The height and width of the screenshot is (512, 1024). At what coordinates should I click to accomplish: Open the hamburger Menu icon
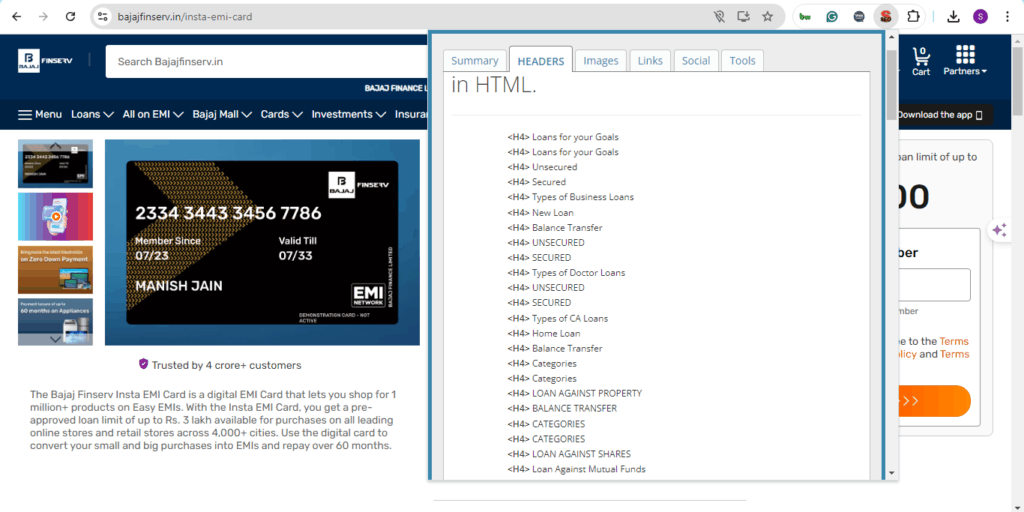point(25,115)
